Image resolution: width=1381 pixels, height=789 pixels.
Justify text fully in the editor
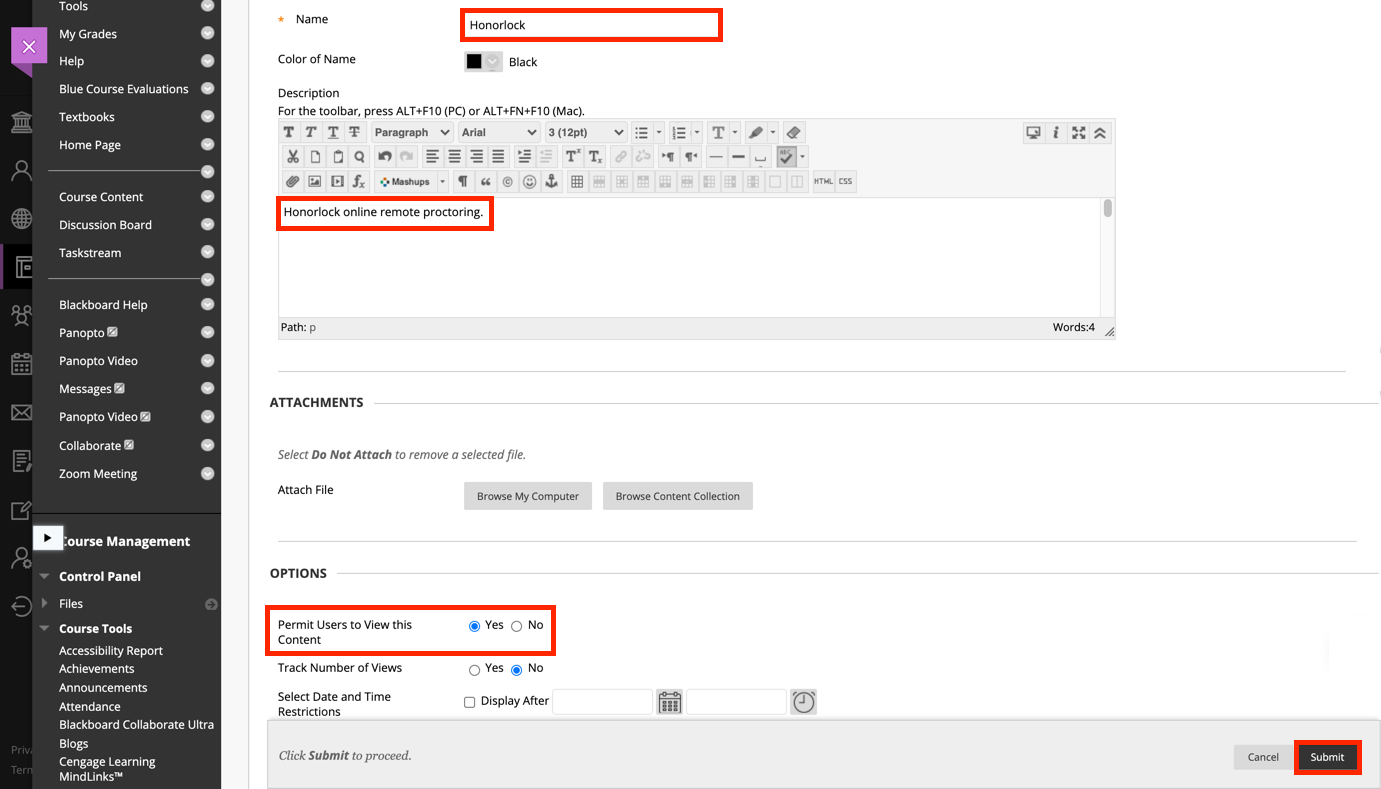498,156
